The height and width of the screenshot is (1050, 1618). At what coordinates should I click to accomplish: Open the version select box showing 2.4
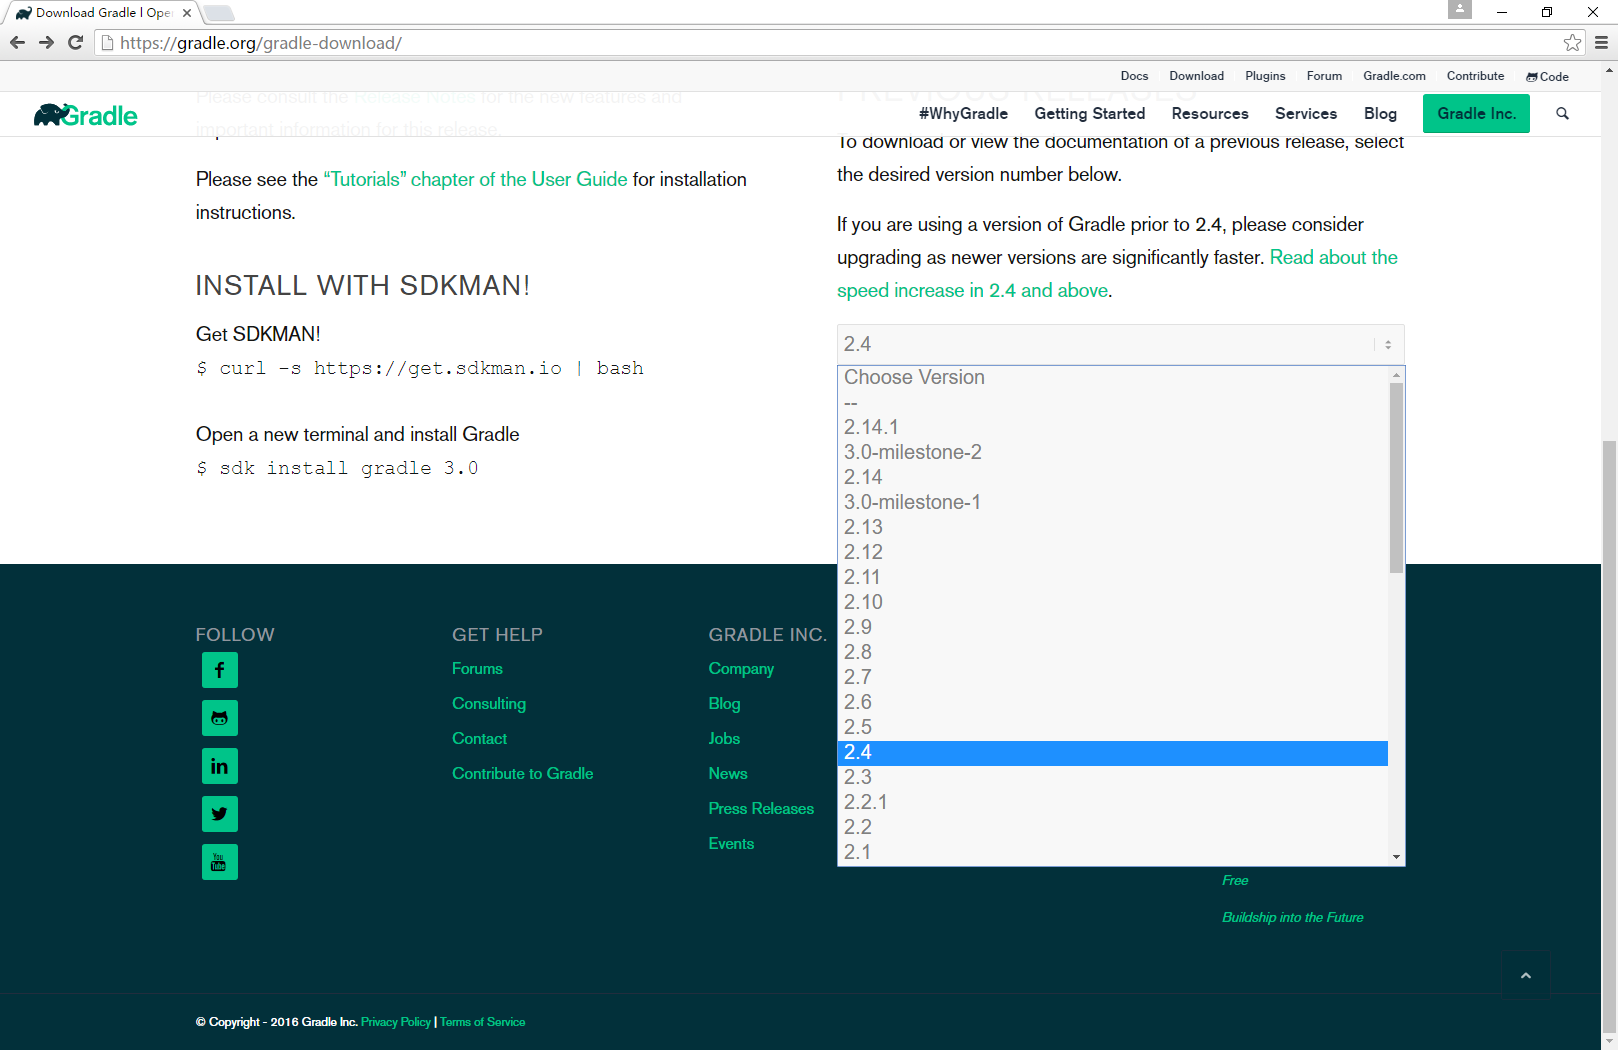[1121, 344]
